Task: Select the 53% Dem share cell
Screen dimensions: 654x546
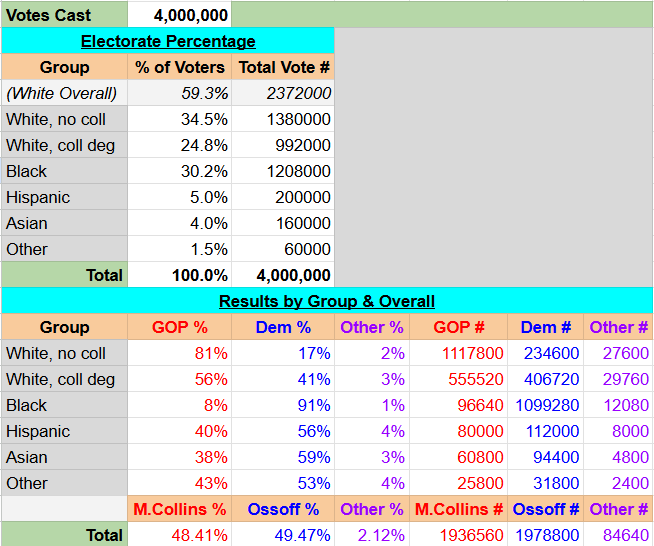Action: [x=283, y=483]
